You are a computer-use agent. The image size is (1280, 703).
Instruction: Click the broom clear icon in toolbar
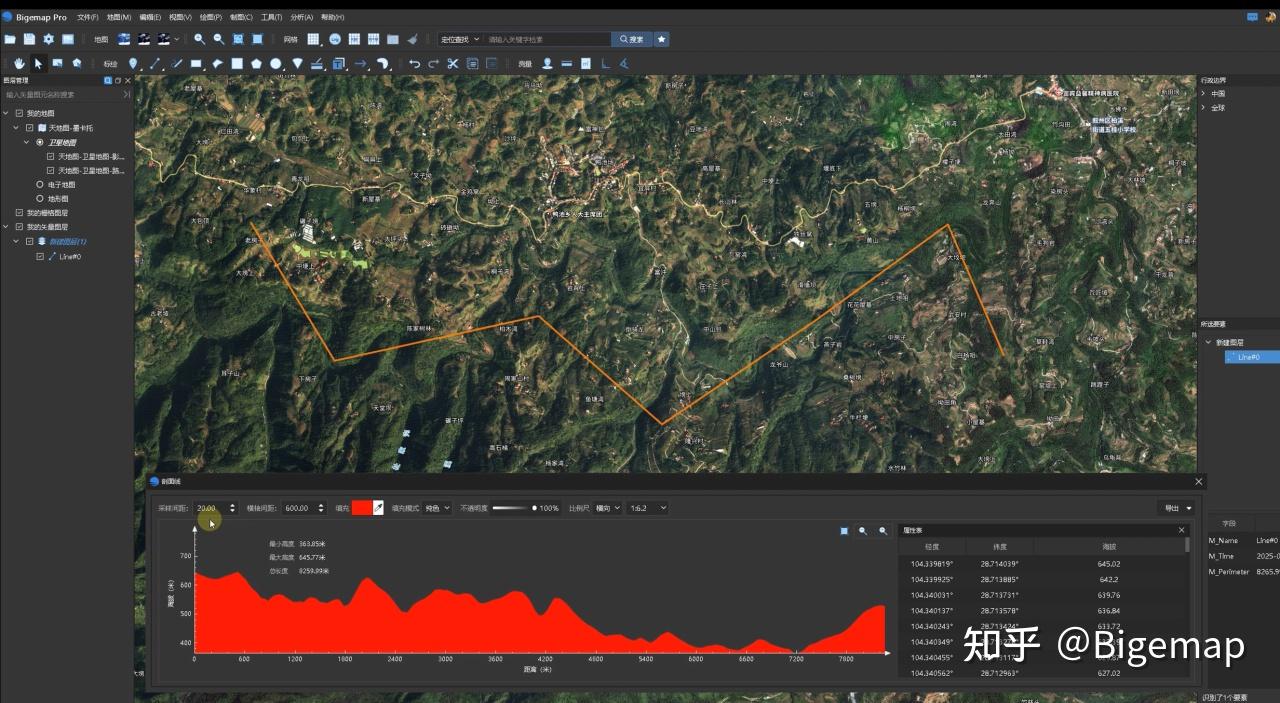click(412, 39)
